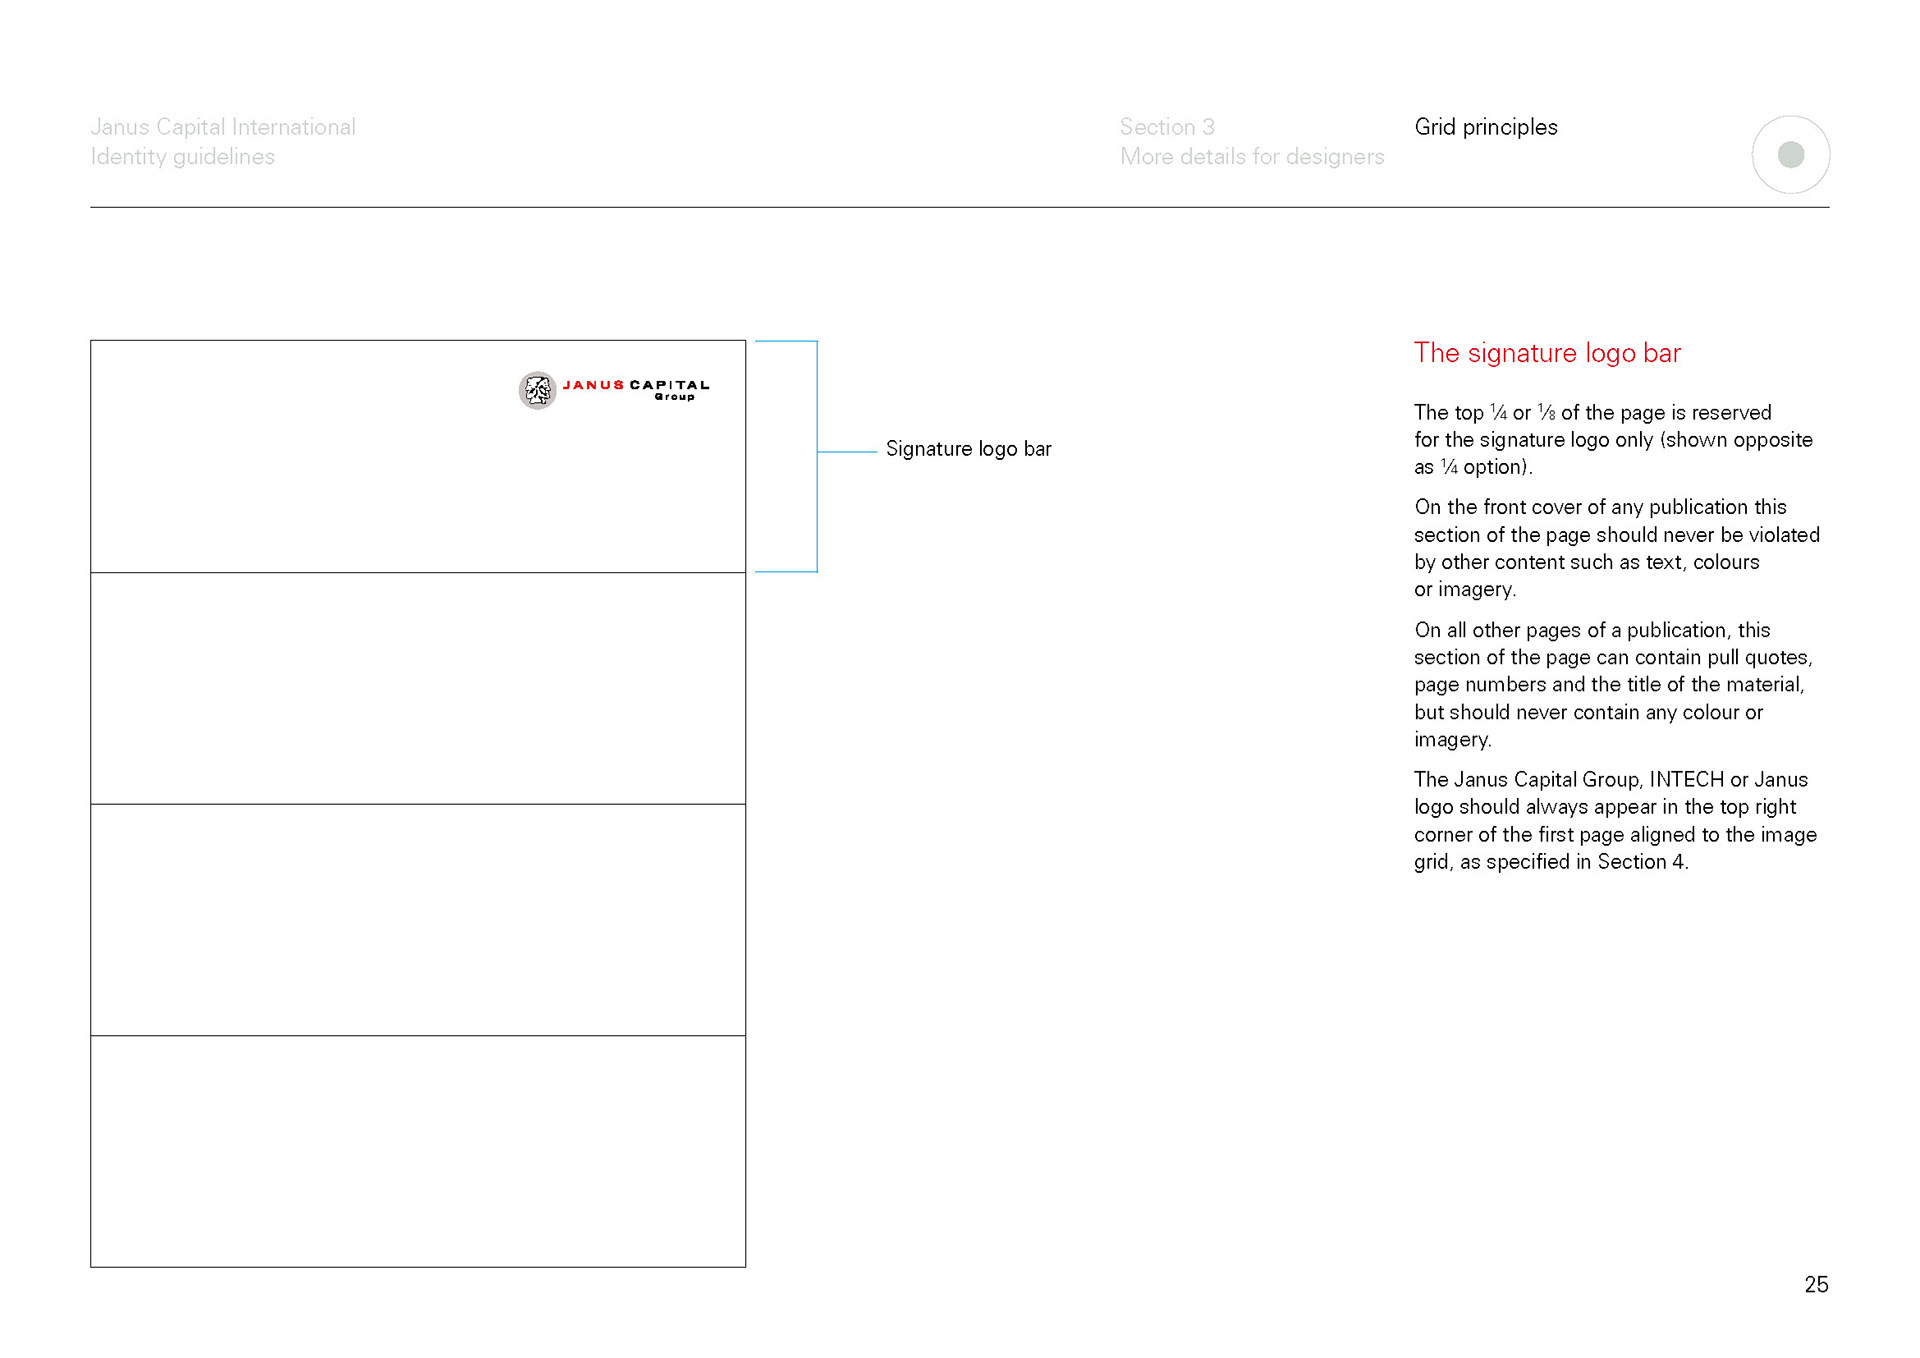The image size is (1920, 1358).
Task: Click the 'Signature logo bar' label
Action: [x=968, y=449]
